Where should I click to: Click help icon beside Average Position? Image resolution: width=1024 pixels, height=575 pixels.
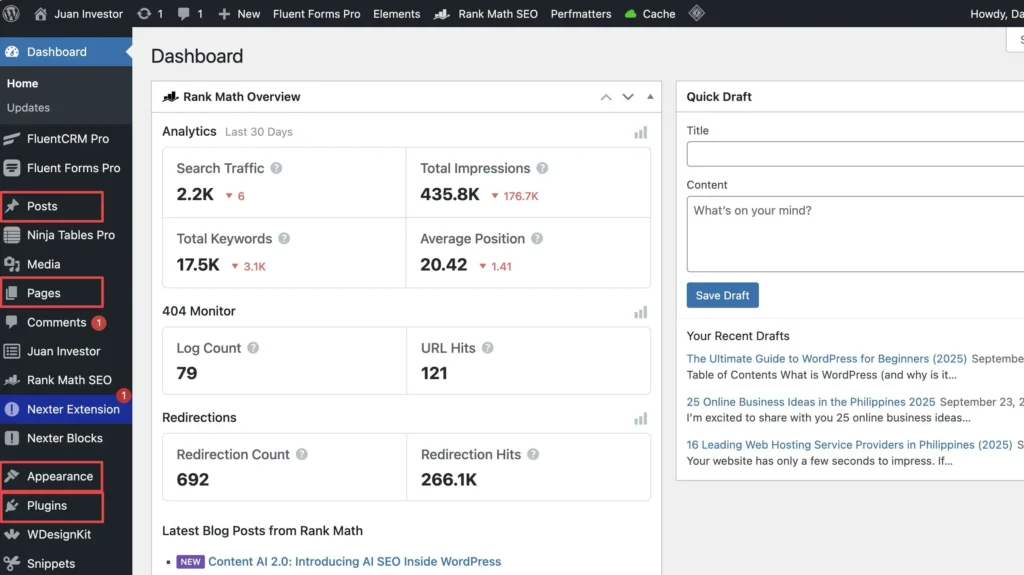(x=537, y=238)
